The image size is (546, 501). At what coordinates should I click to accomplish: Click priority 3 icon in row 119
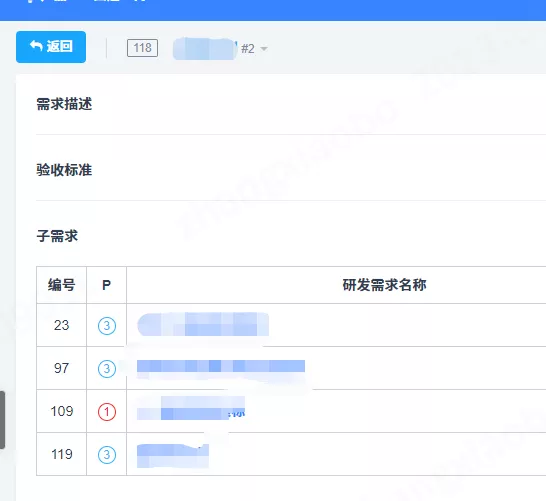[107, 455]
